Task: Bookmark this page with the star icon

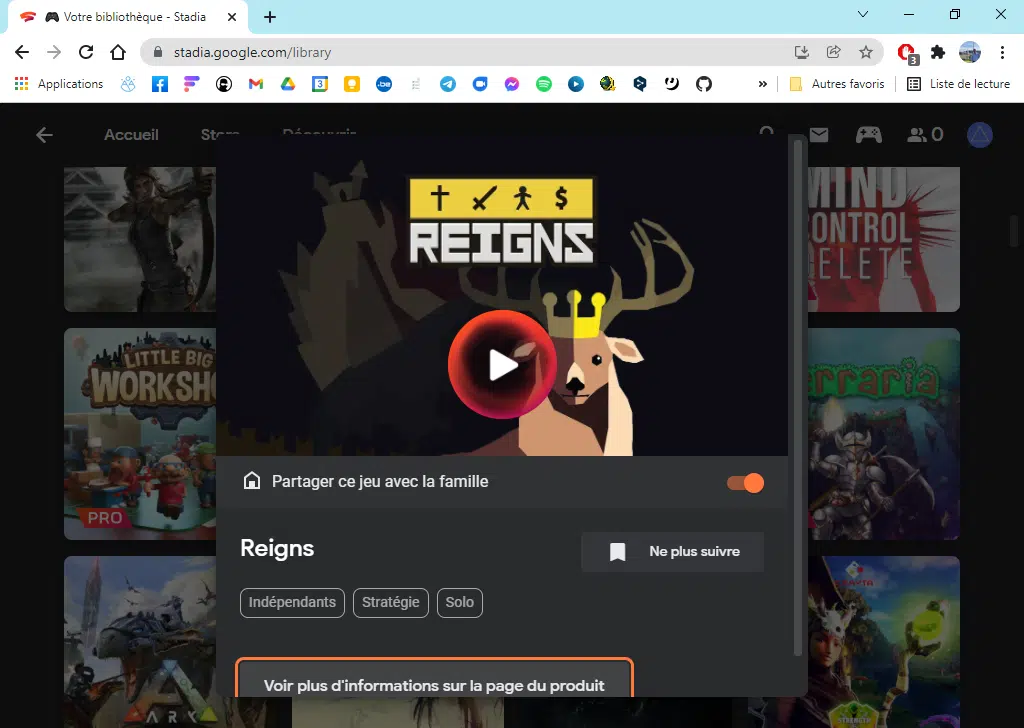Action: click(866, 52)
